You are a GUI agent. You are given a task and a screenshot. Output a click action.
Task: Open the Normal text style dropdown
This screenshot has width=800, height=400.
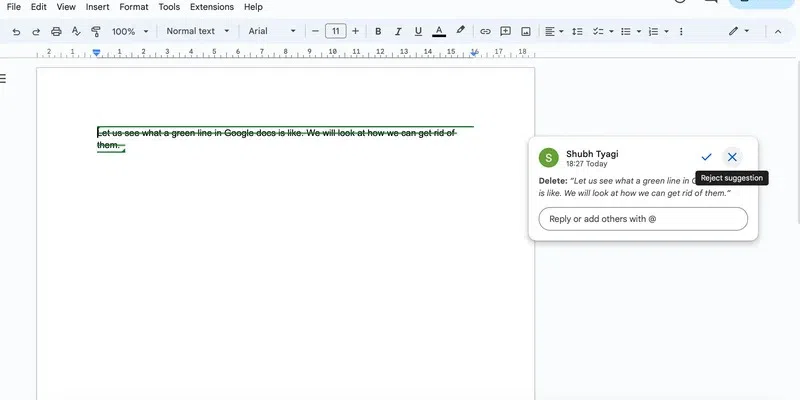coord(198,31)
